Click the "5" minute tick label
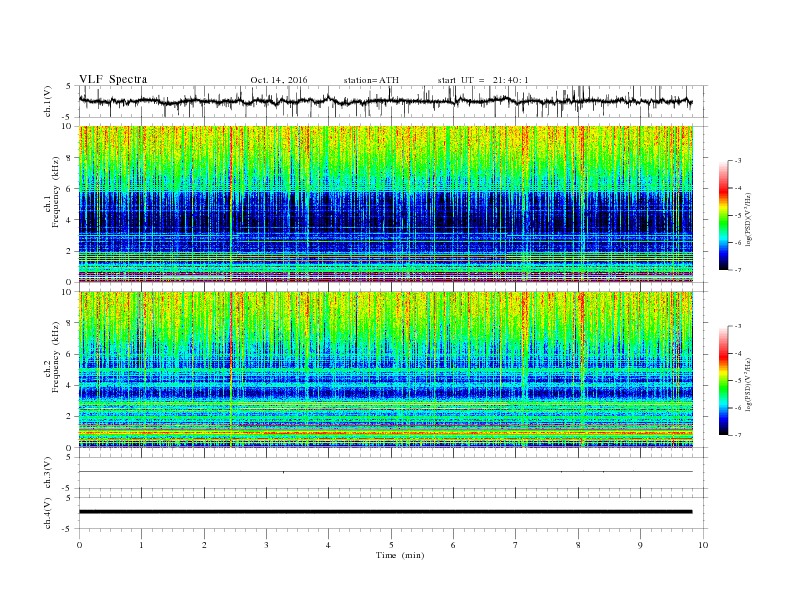The image size is (792, 612). point(391,545)
